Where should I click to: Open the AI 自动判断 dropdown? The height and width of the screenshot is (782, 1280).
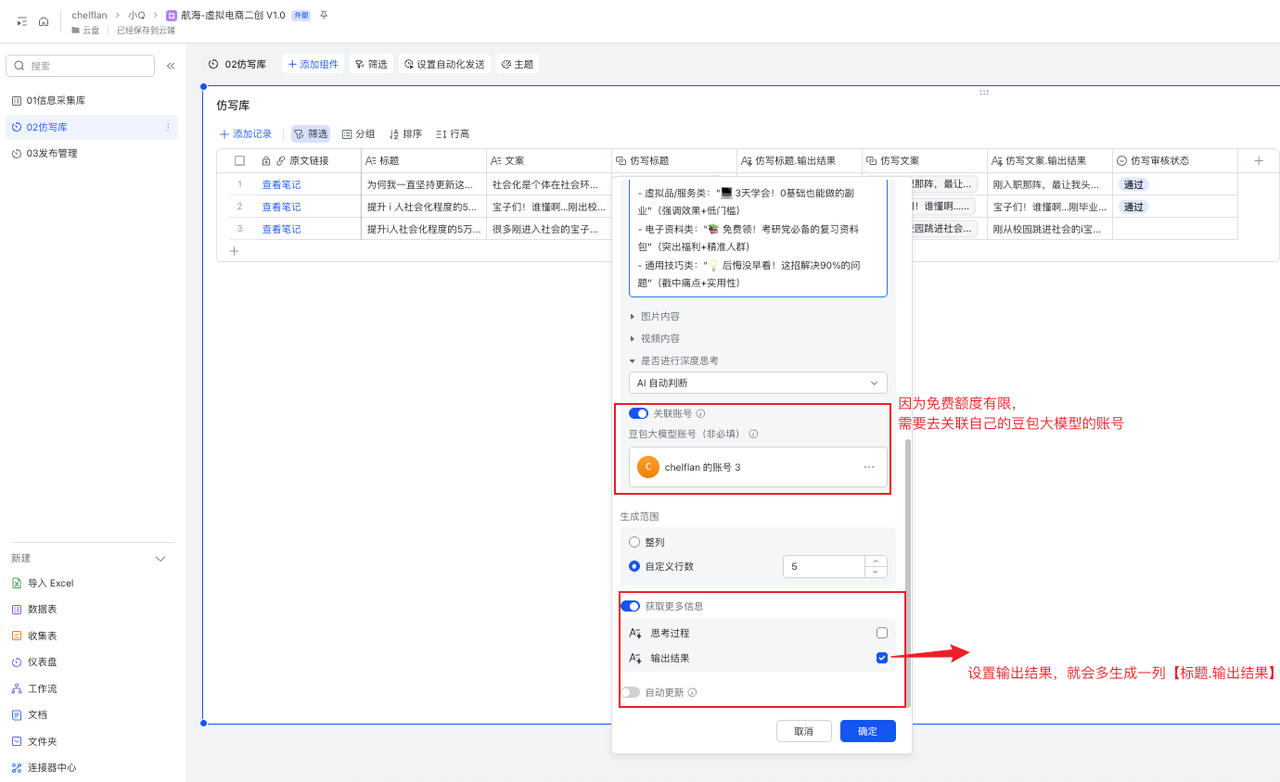[758, 383]
